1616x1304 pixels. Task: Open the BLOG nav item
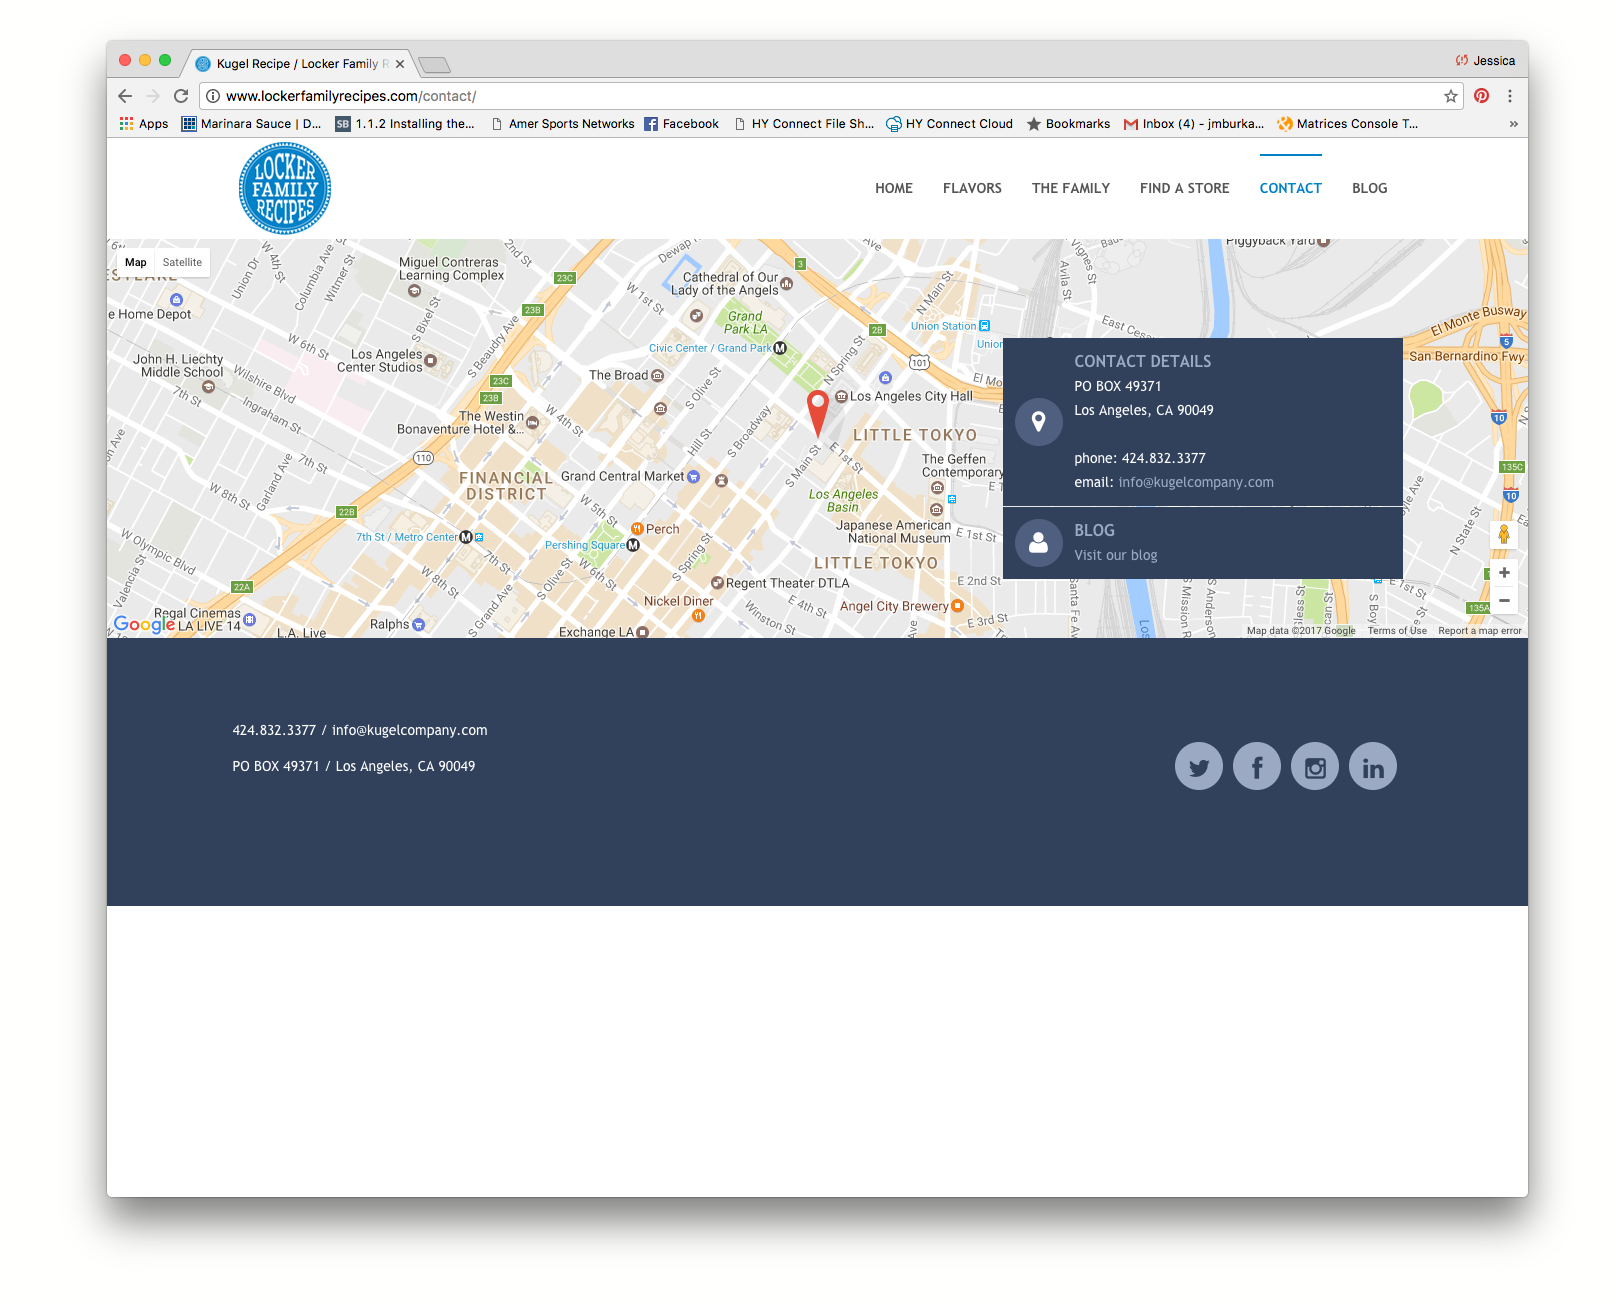[1369, 188]
